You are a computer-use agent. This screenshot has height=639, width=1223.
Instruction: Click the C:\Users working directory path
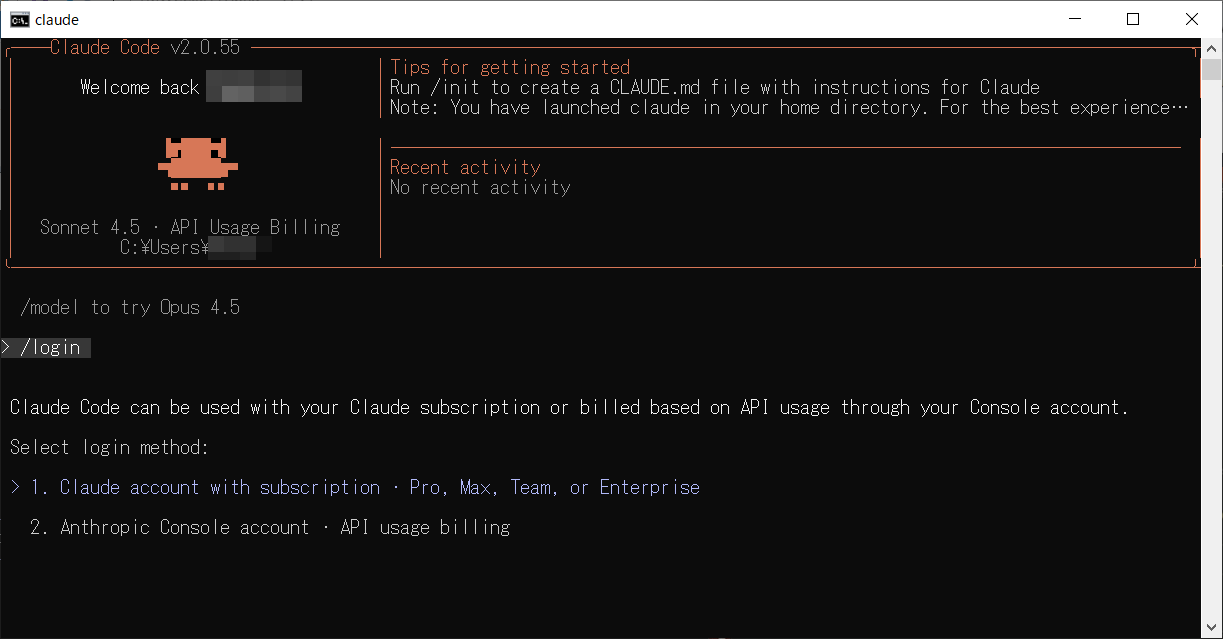[x=165, y=247]
